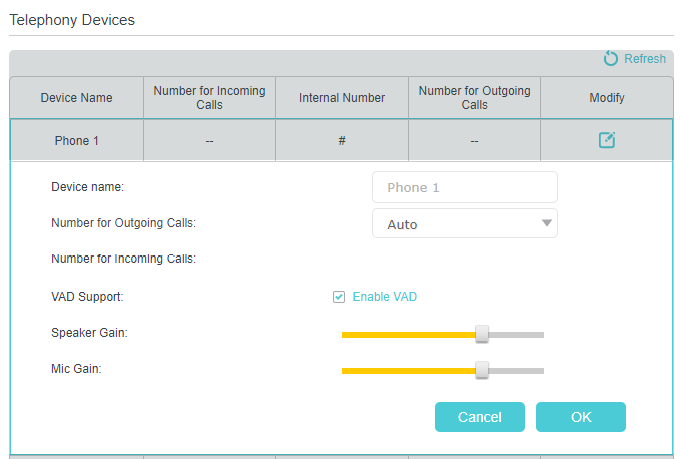Toggle the Enable VAD checkbox

click(x=339, y=297)
